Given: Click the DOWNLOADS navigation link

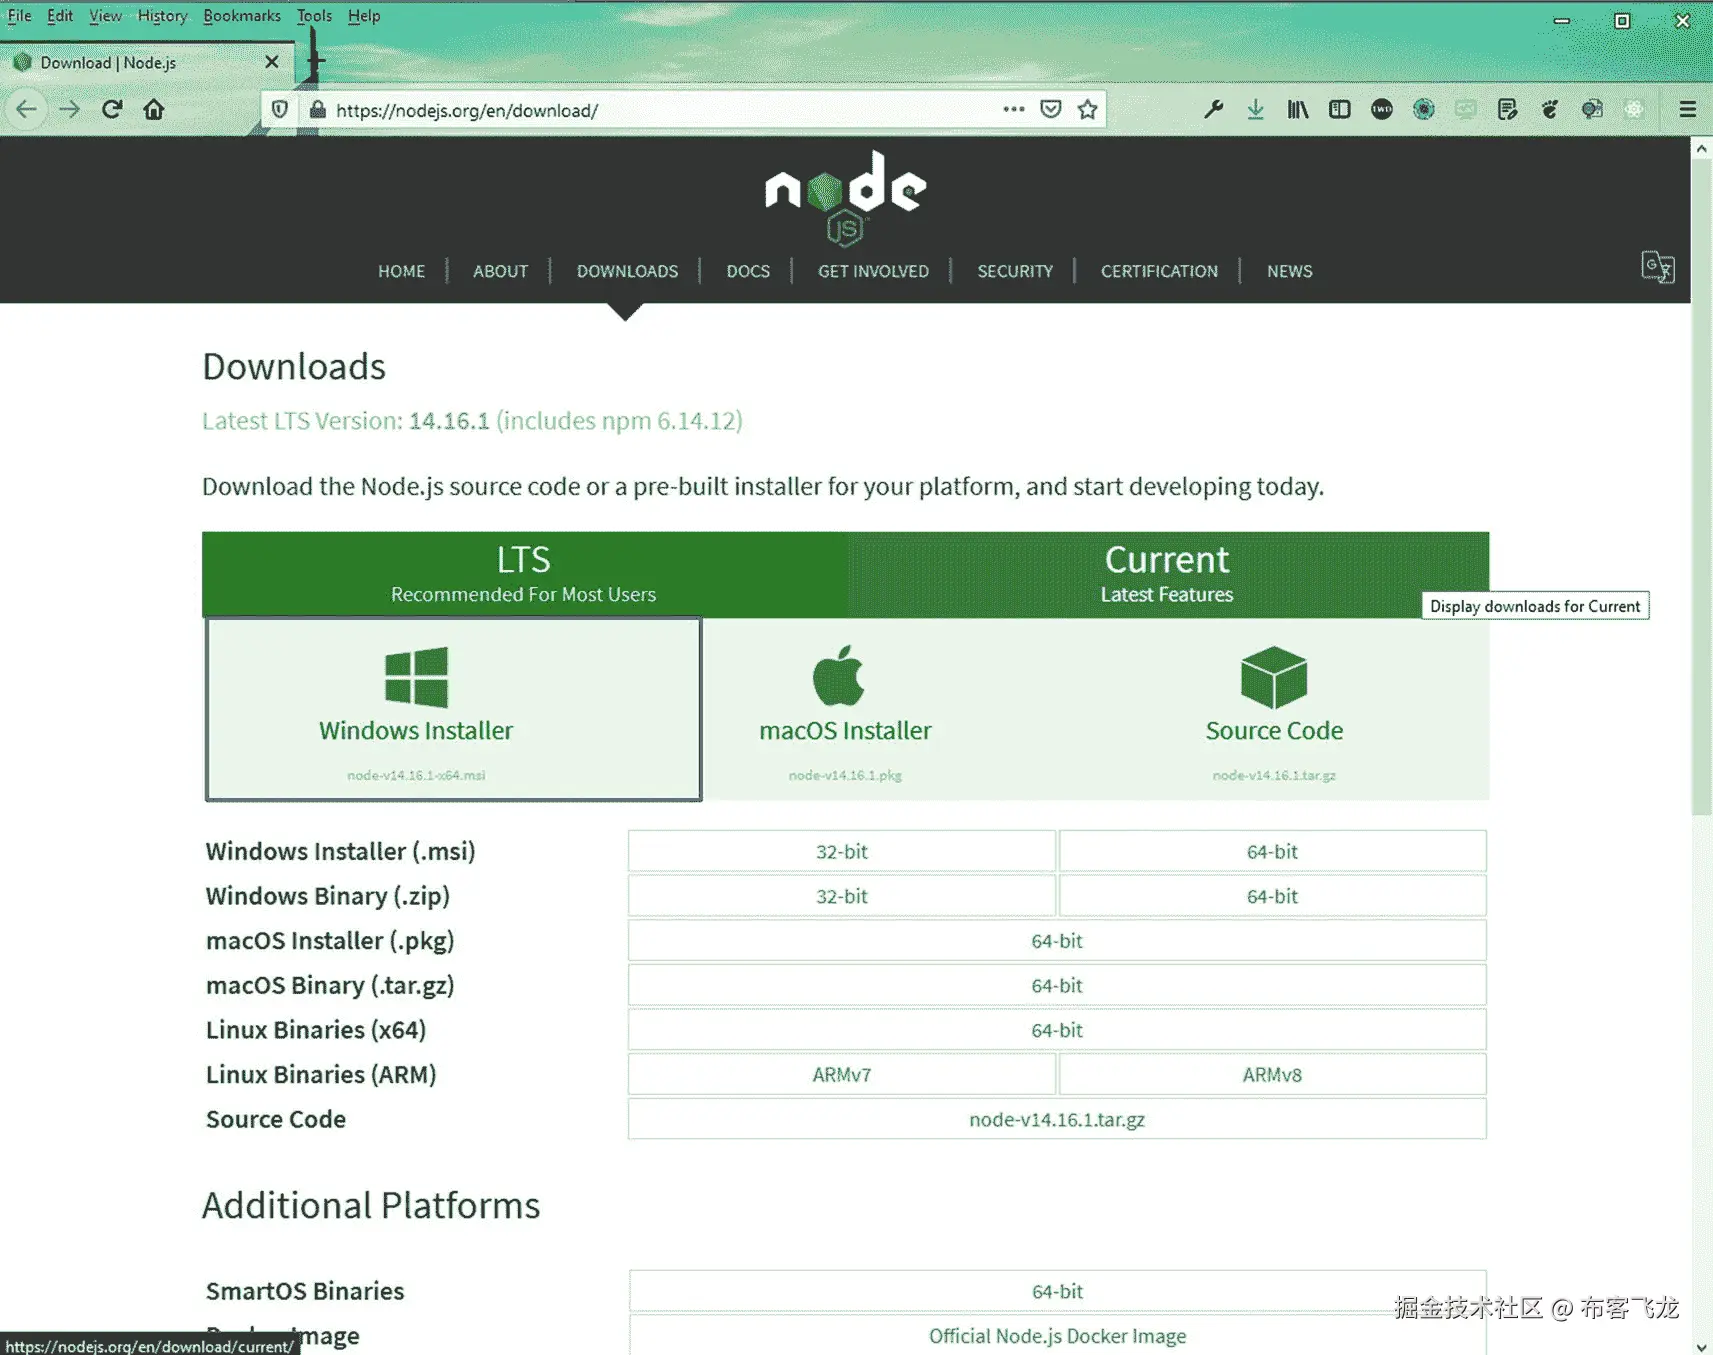Looking at the screenshot, I should [627, 271].
